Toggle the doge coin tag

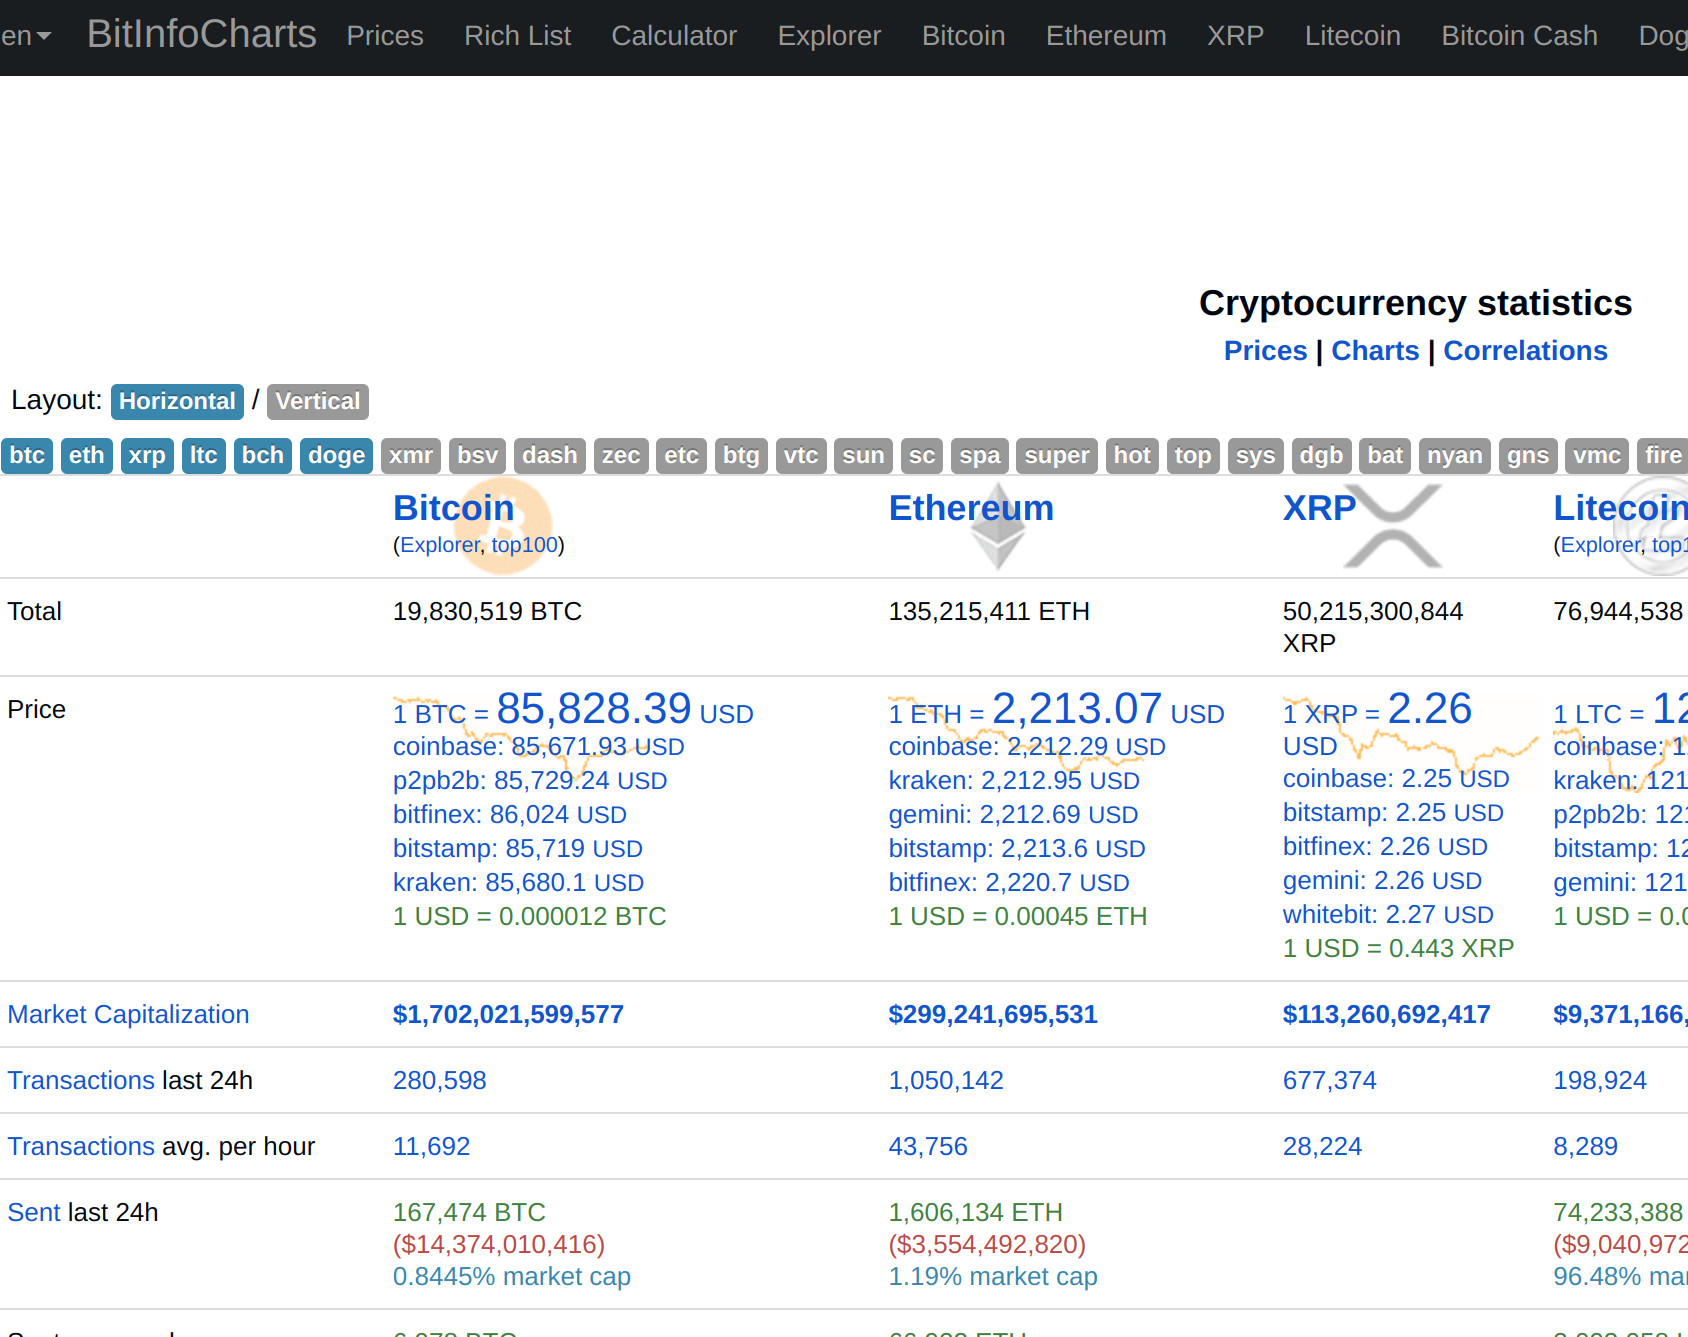[x=336, y=456]
